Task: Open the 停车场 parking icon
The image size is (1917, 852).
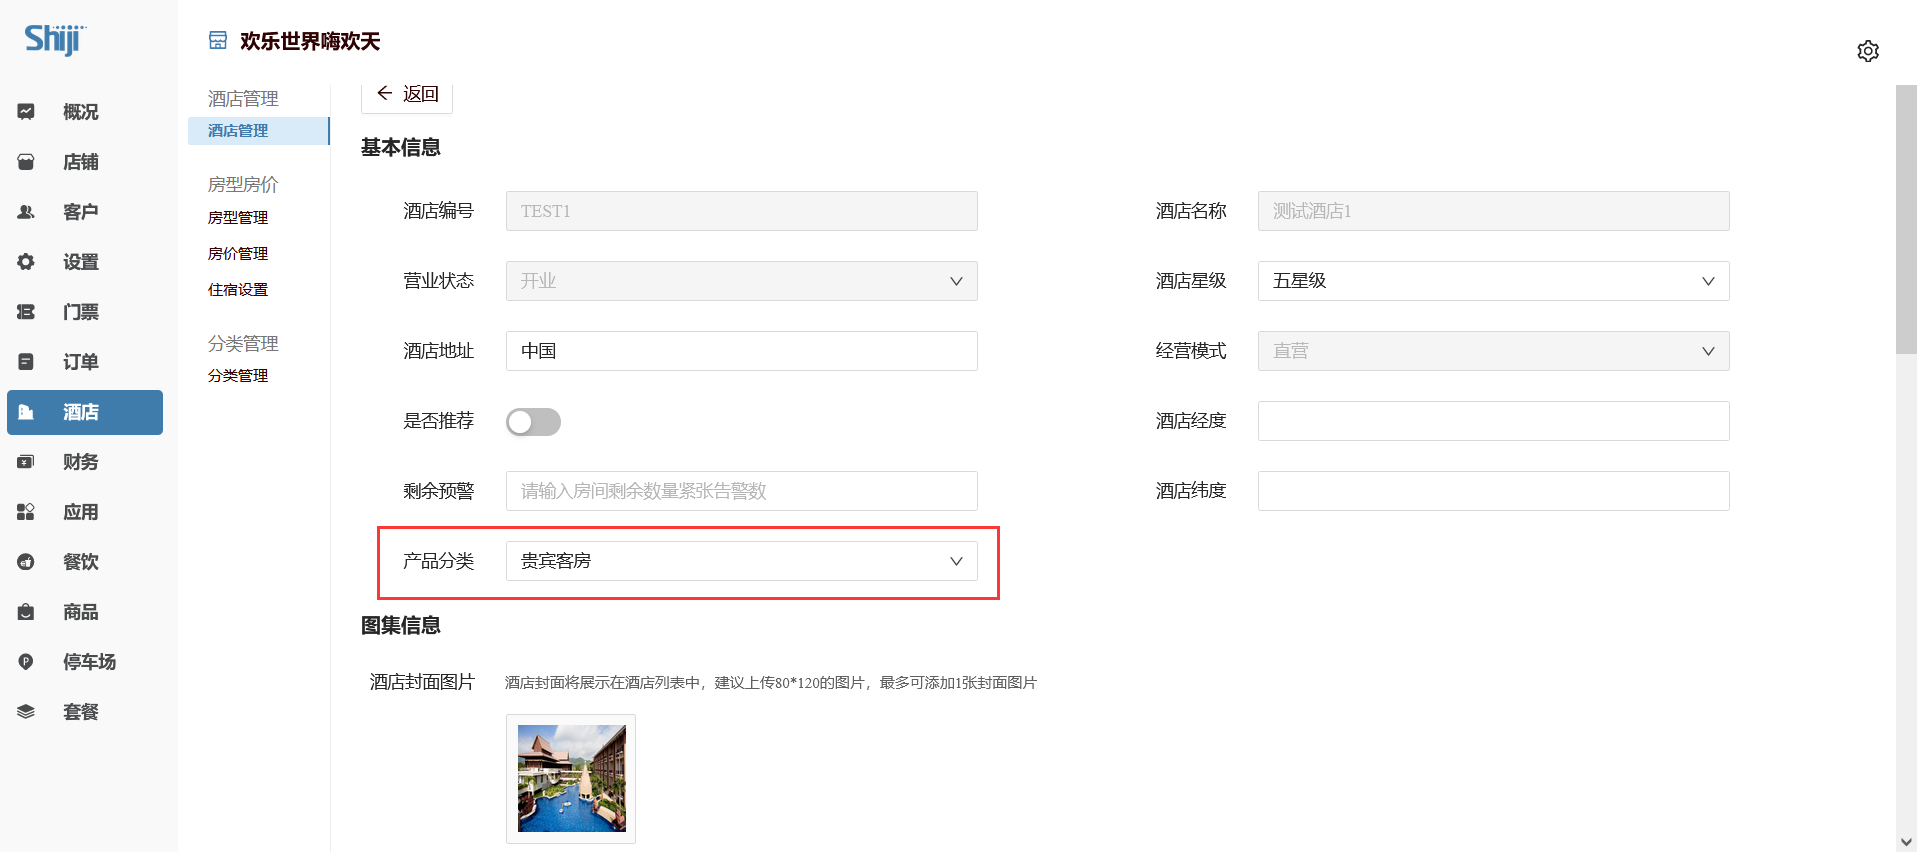Action: coord(26,662)
